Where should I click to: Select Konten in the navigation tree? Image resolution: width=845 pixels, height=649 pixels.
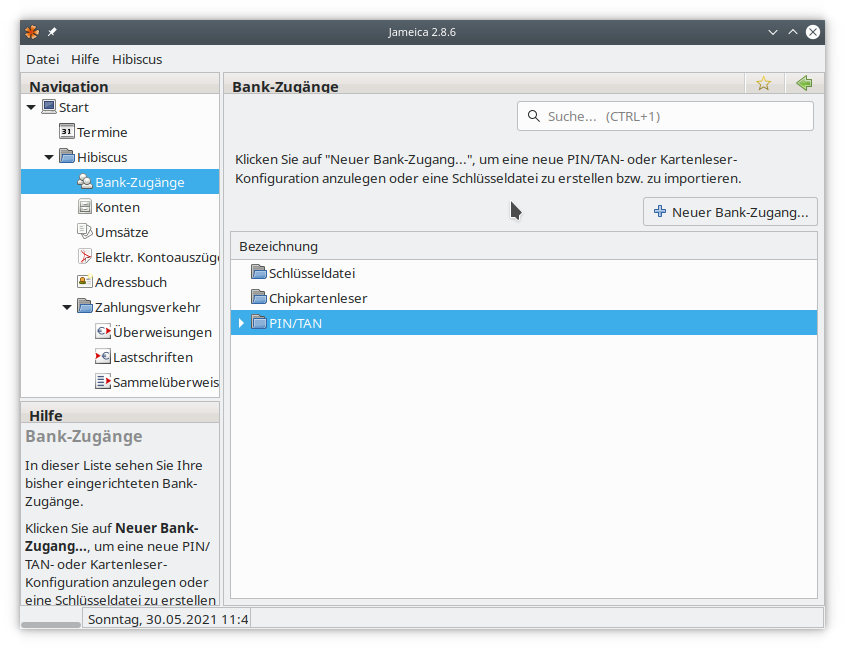click(117, 207)
